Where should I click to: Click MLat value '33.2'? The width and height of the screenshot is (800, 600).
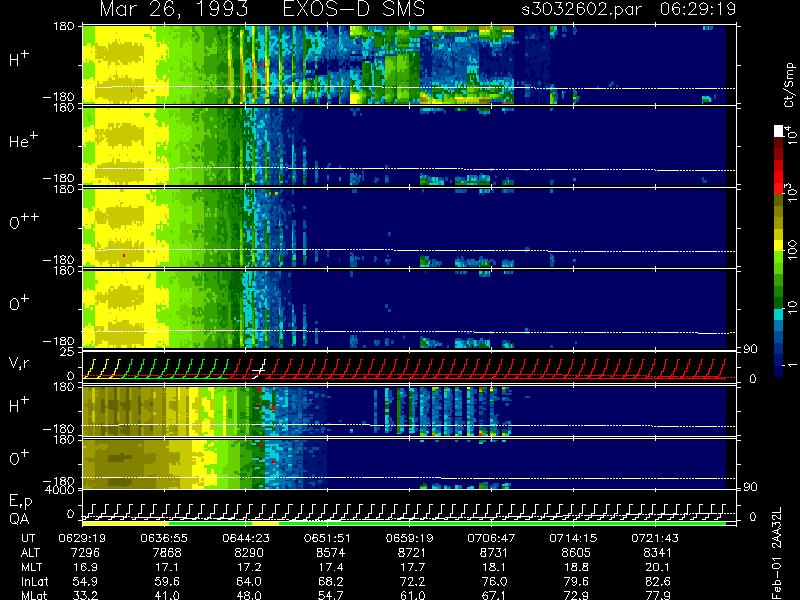(x=85, y=595)
